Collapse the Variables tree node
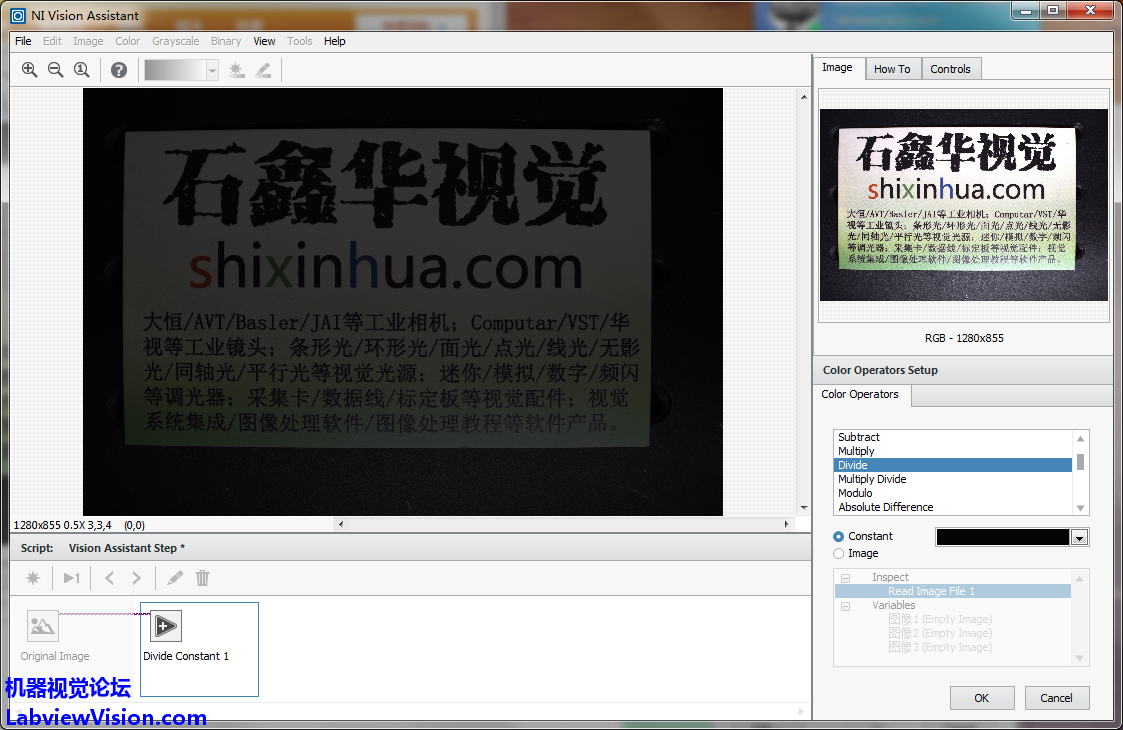Image resolution: width=1123 pixels, height=730 pixels. 846,606
